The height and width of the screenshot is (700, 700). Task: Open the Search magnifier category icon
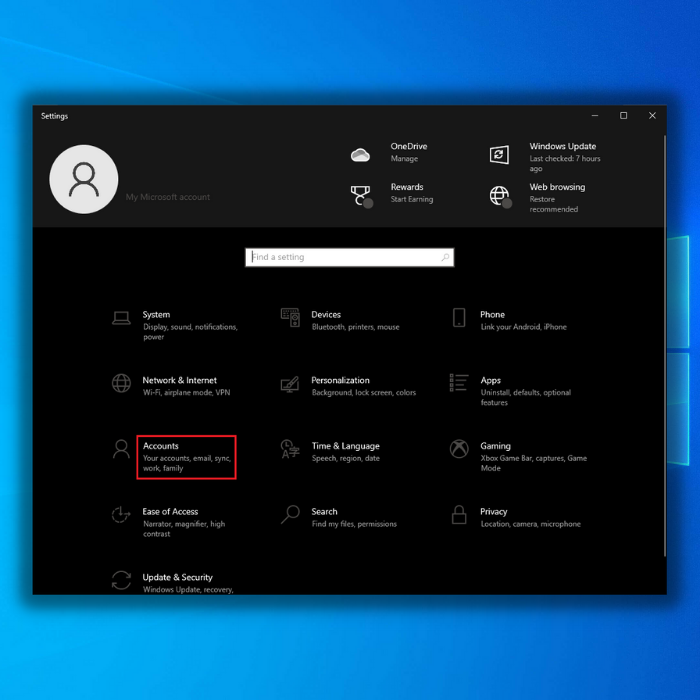[x=290, y=514]
